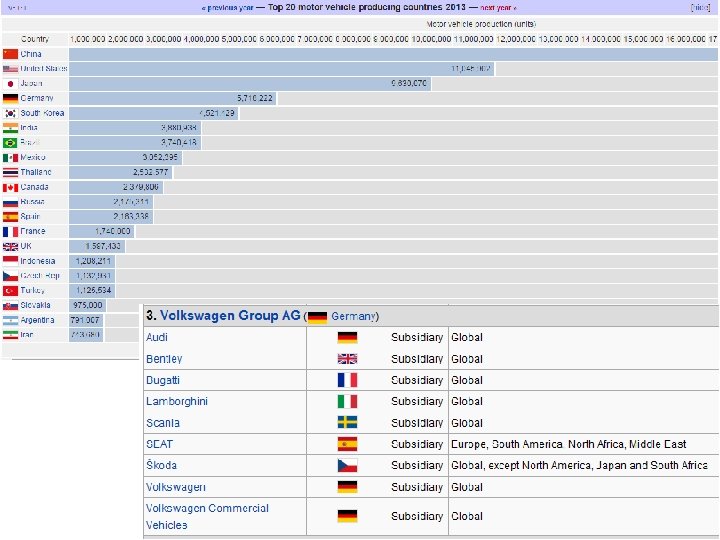Open the Audi brand link

(x=157, y=338)
